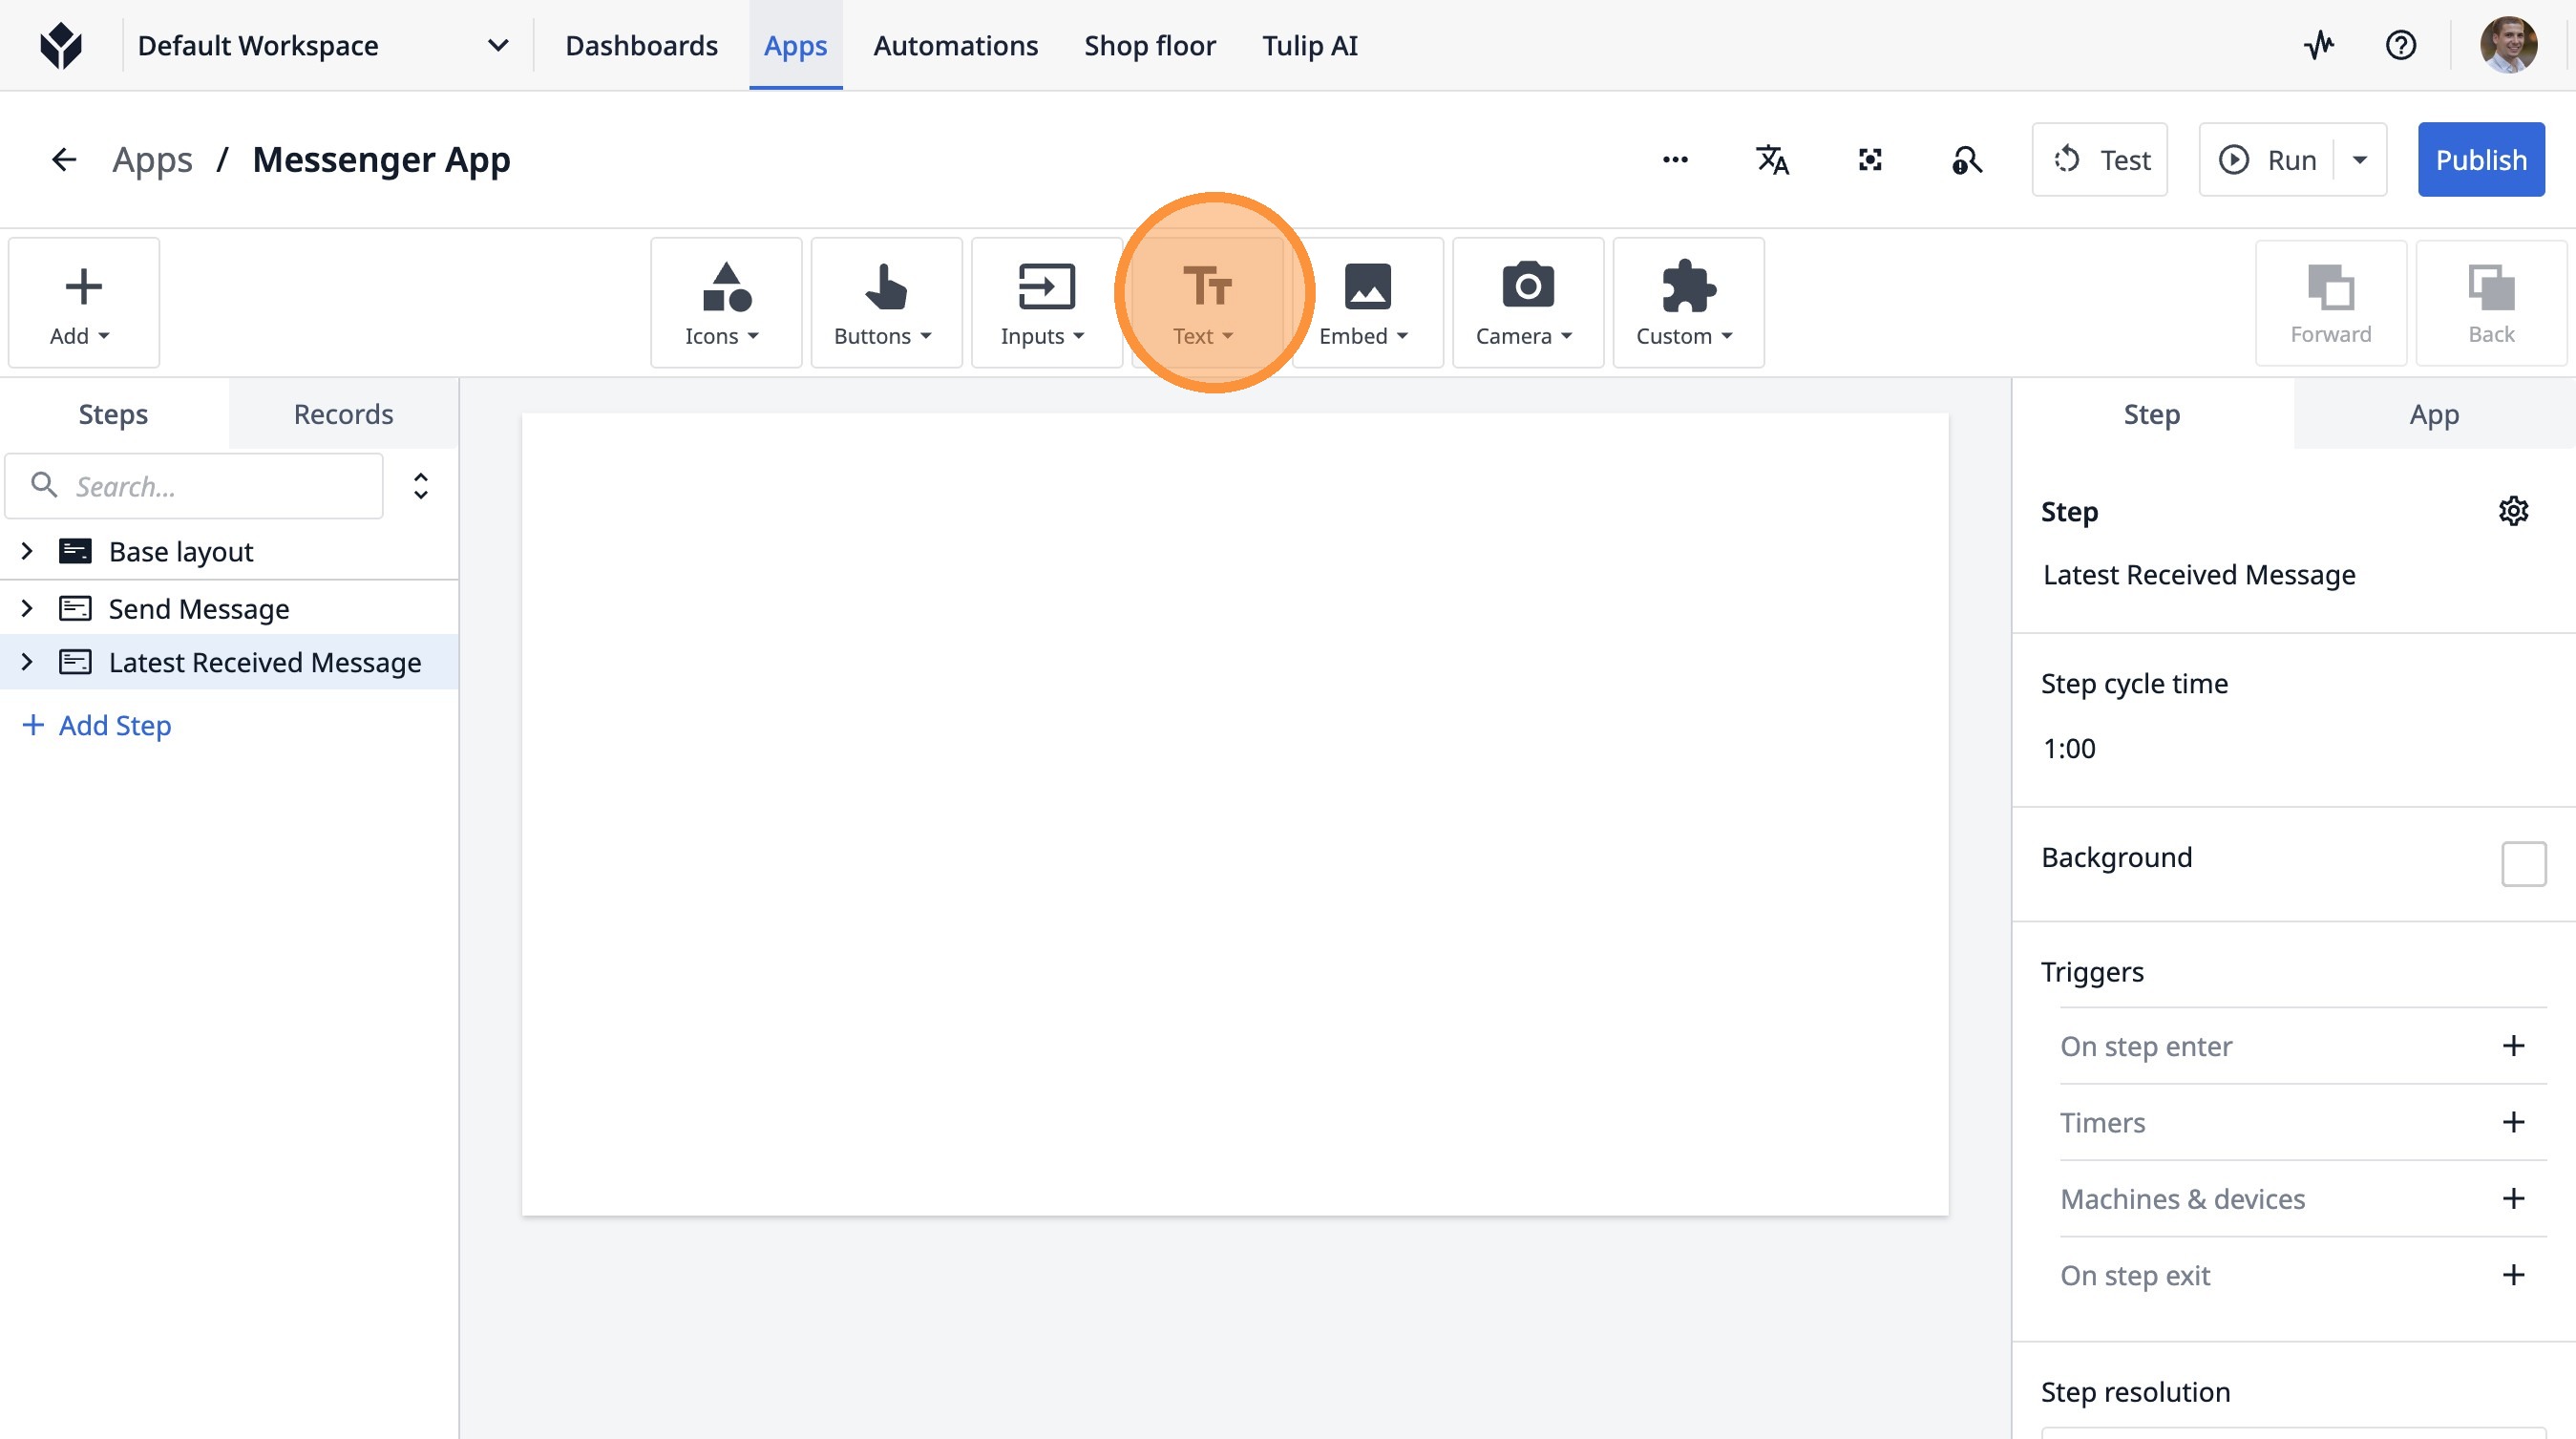Add an On step enter trigger
Viewport: 2576px width, 1439px height.
click(x=2512, y=1046)
